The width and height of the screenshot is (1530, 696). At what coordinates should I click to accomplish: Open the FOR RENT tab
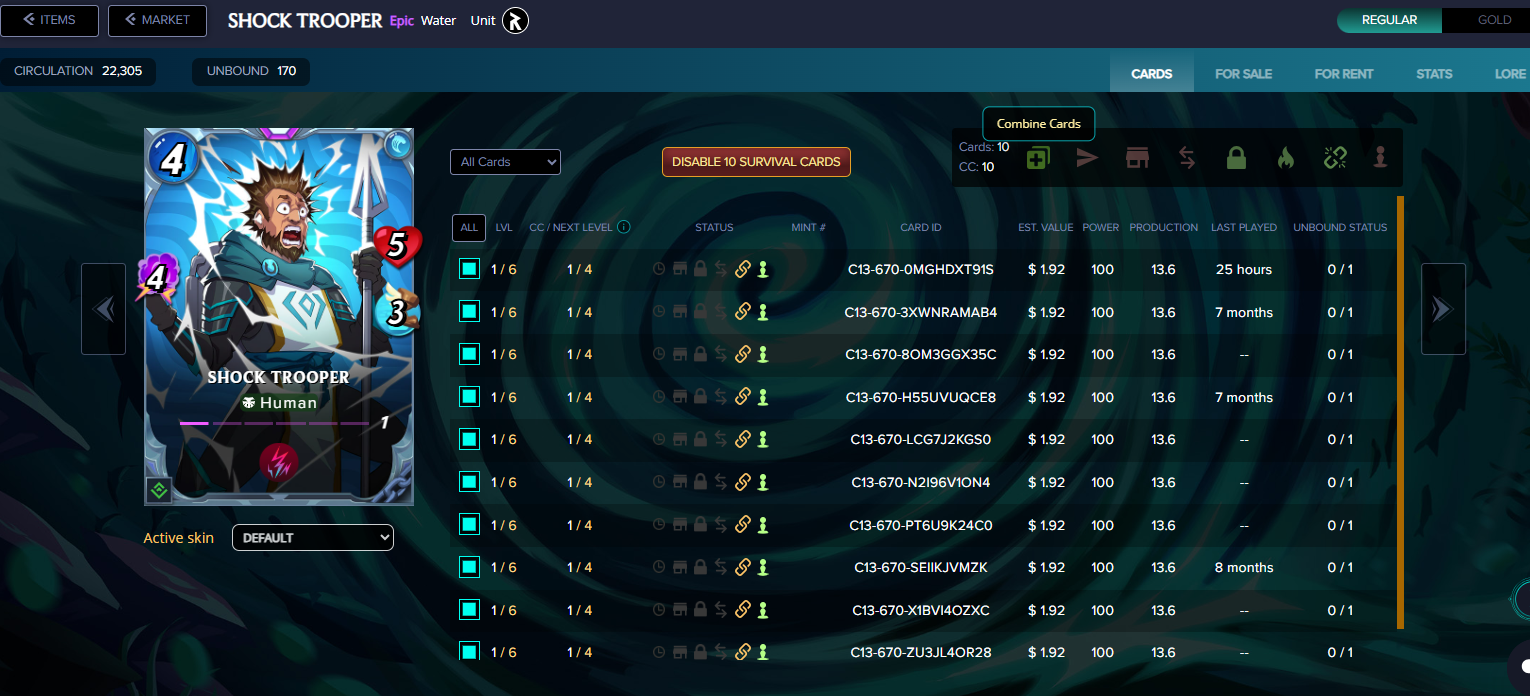tap(1344, 74)
